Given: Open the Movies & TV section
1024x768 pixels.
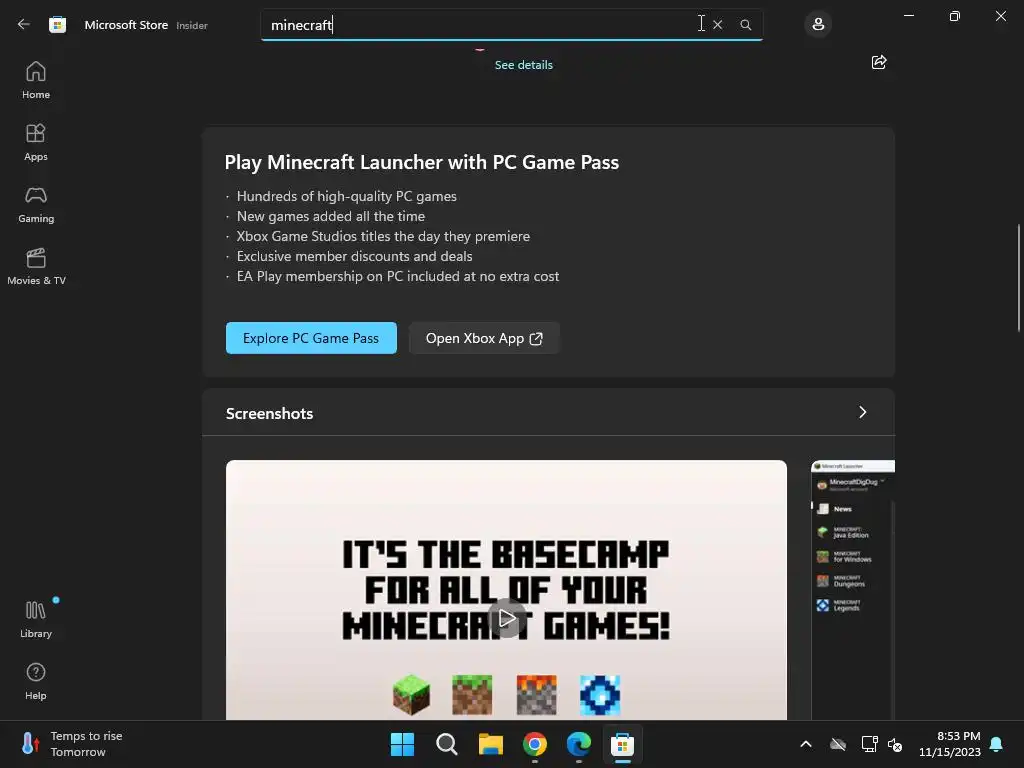Looking at the screenshot, I should (36, 266).
